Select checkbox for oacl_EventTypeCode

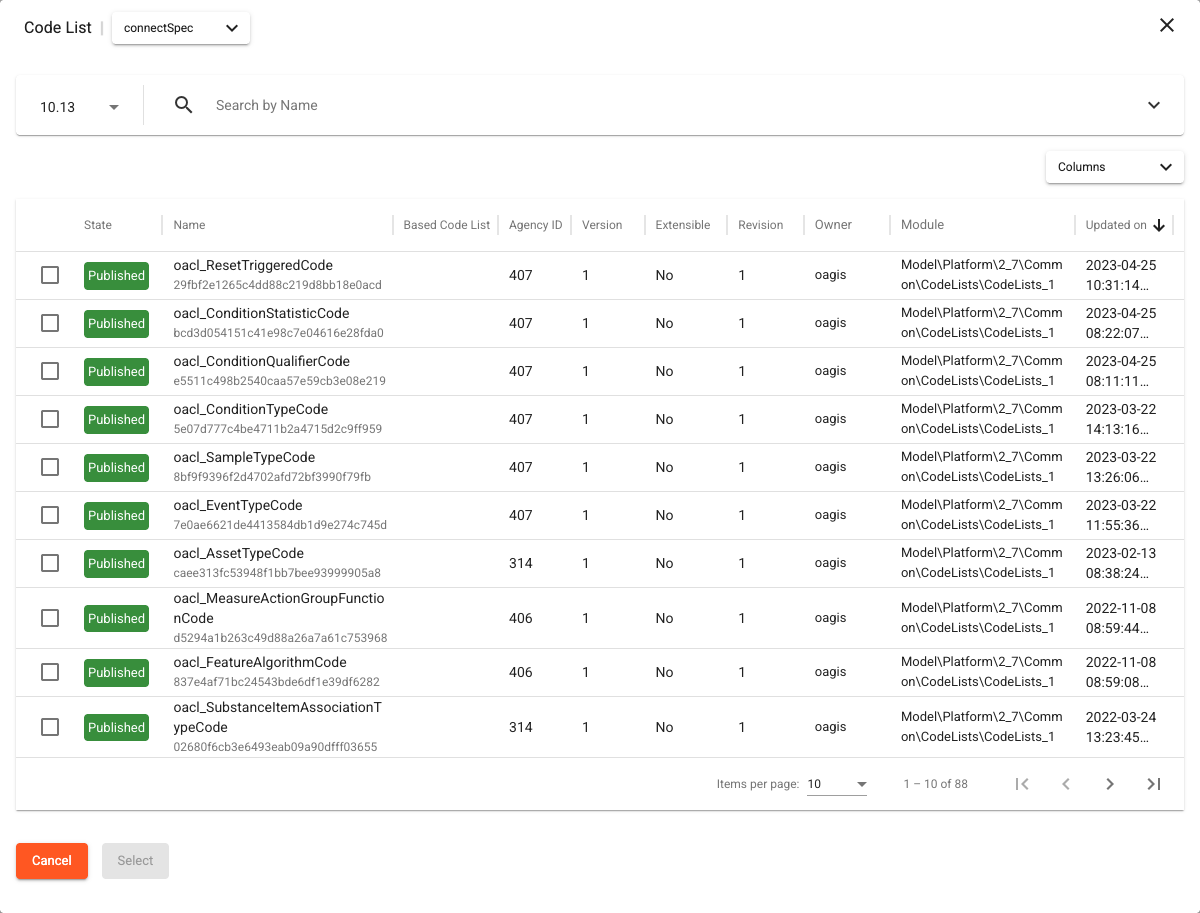pos(50,515)
